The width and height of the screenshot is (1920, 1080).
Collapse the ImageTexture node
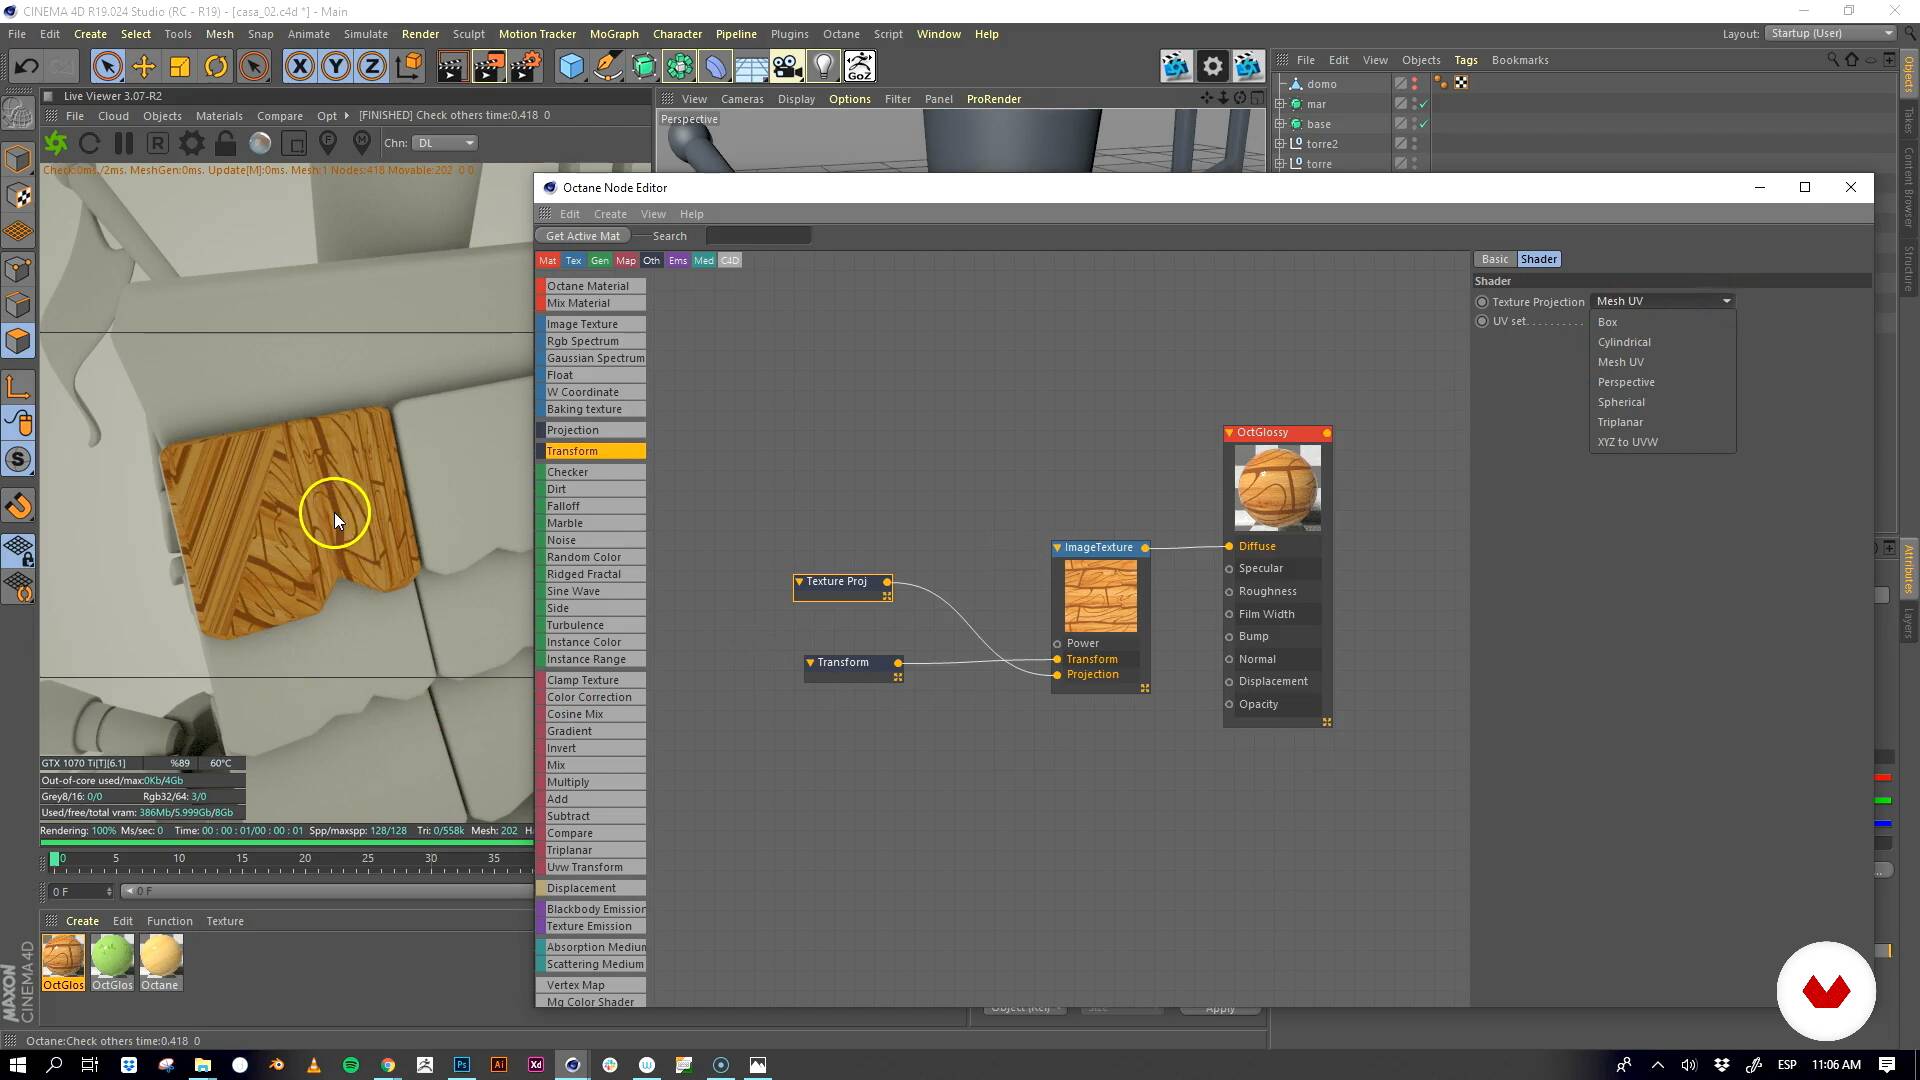click(x=1057, y=548)
